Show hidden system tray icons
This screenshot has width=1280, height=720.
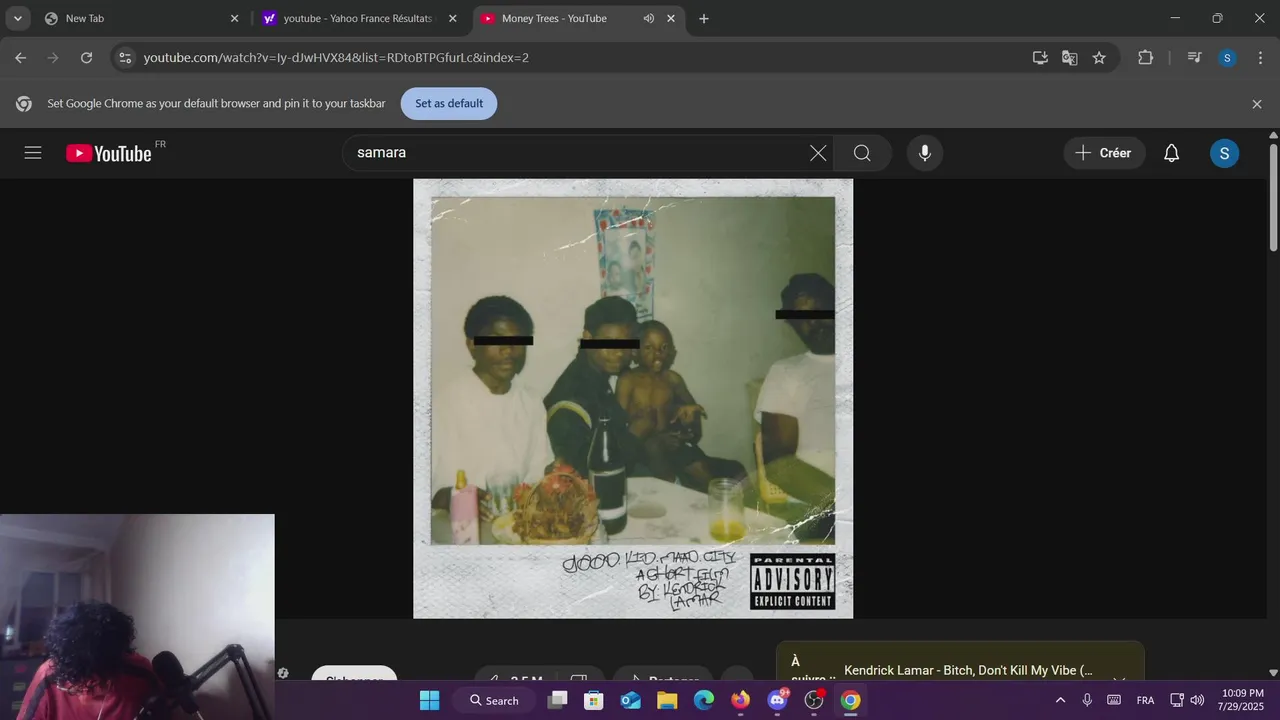click(x=1060, y=700)
